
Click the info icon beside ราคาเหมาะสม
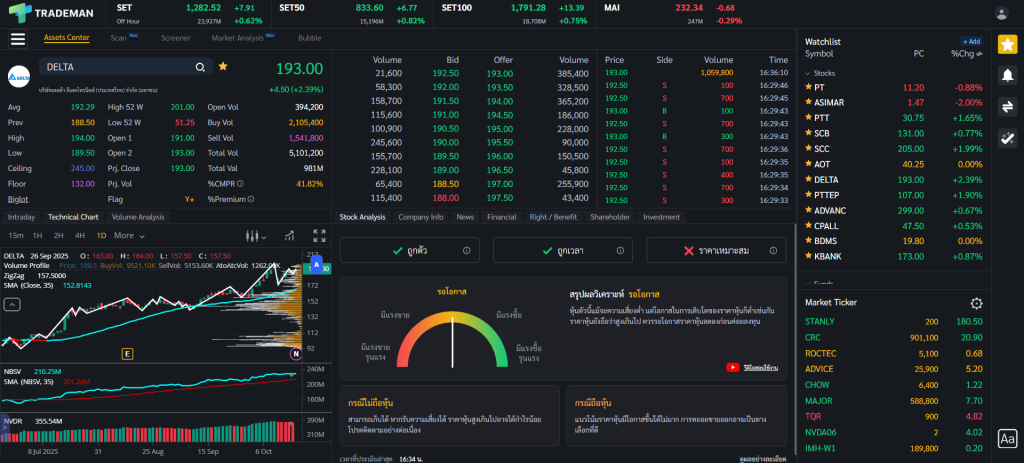tap(773, 250)
